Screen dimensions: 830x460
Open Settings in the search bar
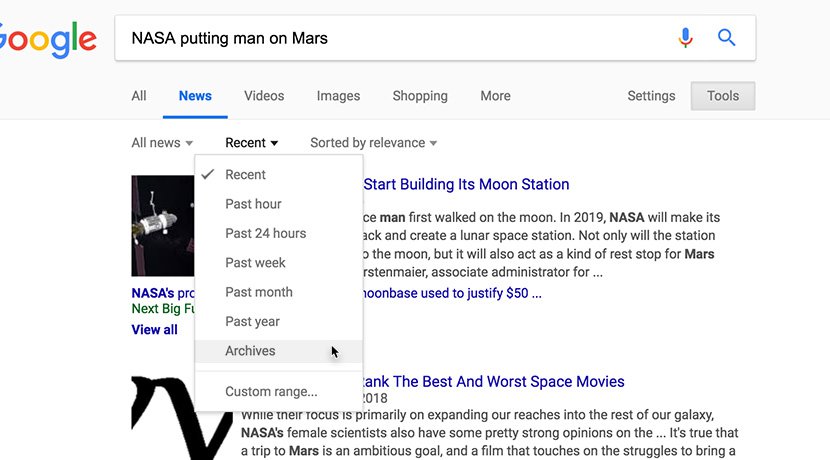pos(651,96)
